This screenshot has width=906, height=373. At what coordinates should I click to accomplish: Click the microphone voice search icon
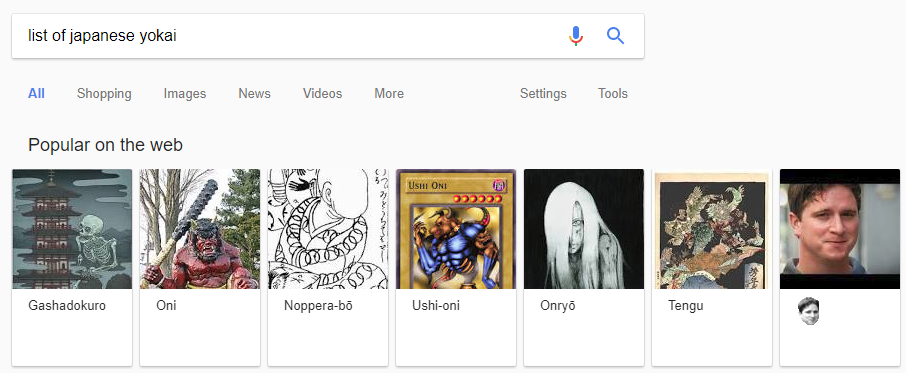coord(575,36)
